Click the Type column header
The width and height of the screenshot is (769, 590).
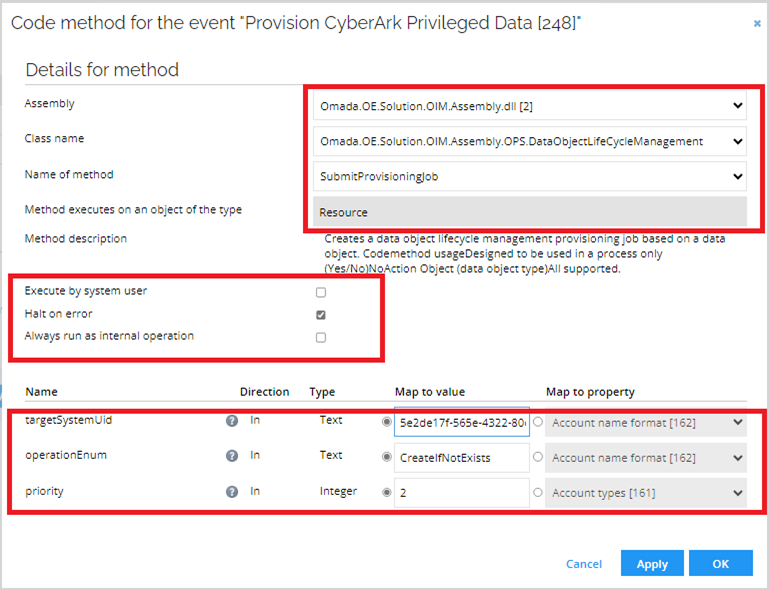tap(322, 392)
